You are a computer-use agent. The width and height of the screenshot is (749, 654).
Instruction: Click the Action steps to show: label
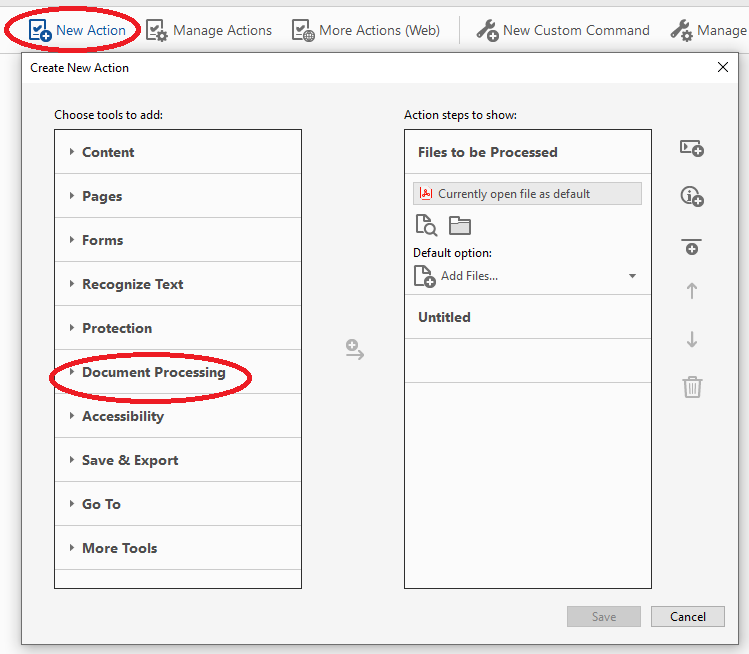pyautogui.click(x=460, y=115)
